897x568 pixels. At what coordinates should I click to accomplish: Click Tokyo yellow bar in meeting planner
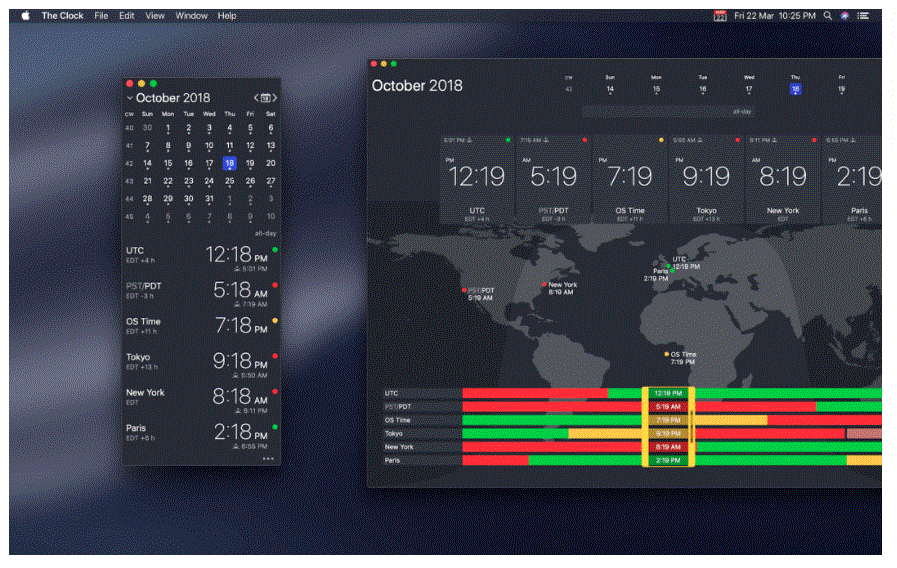tap(605, 434)
